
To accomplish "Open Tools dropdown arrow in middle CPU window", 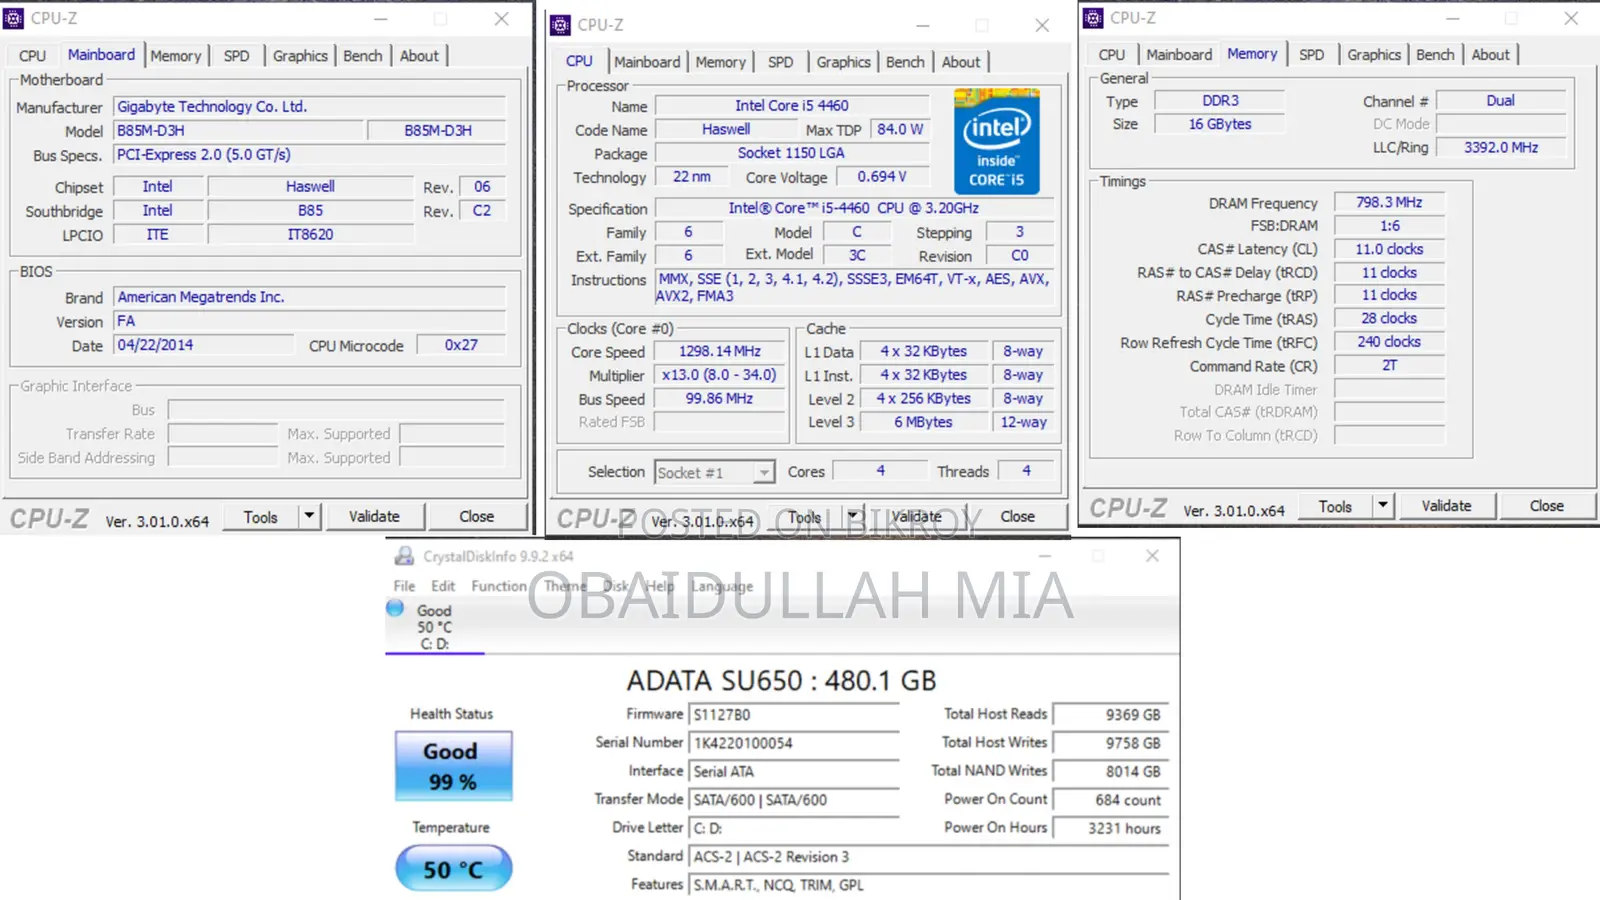I will [853, 516].
